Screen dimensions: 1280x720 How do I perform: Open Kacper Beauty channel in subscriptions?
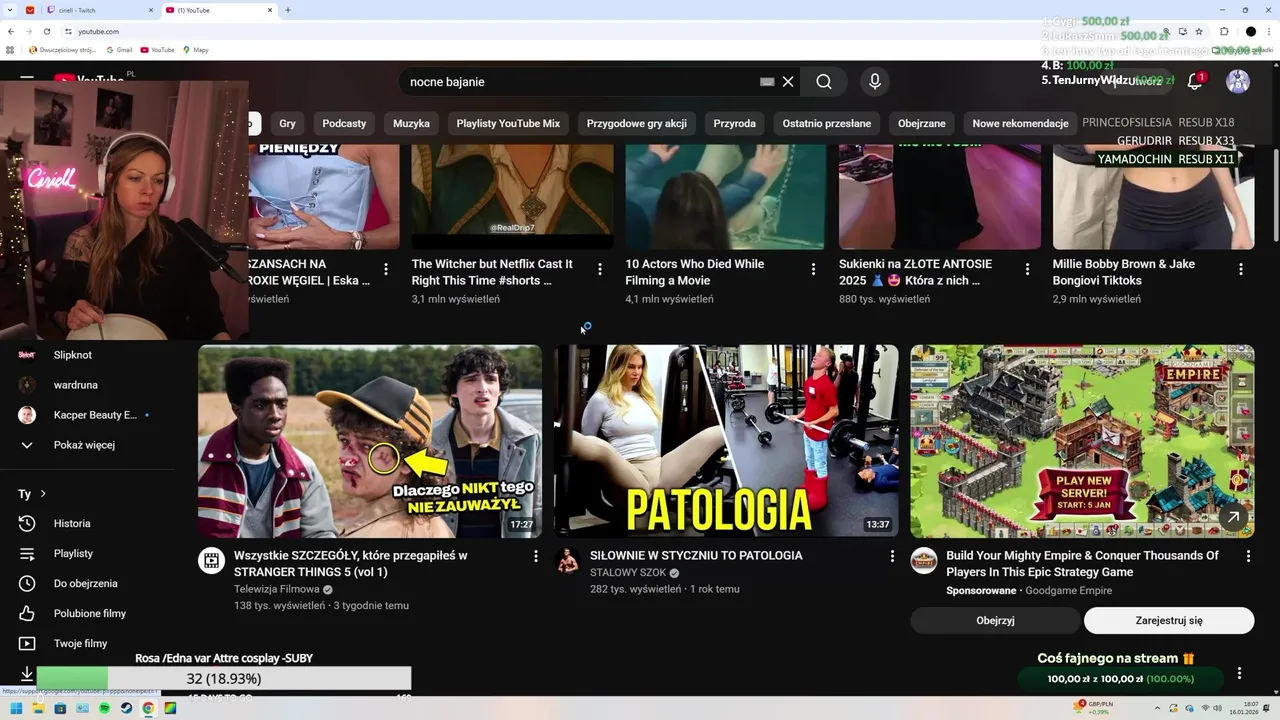tap(95, 415)
